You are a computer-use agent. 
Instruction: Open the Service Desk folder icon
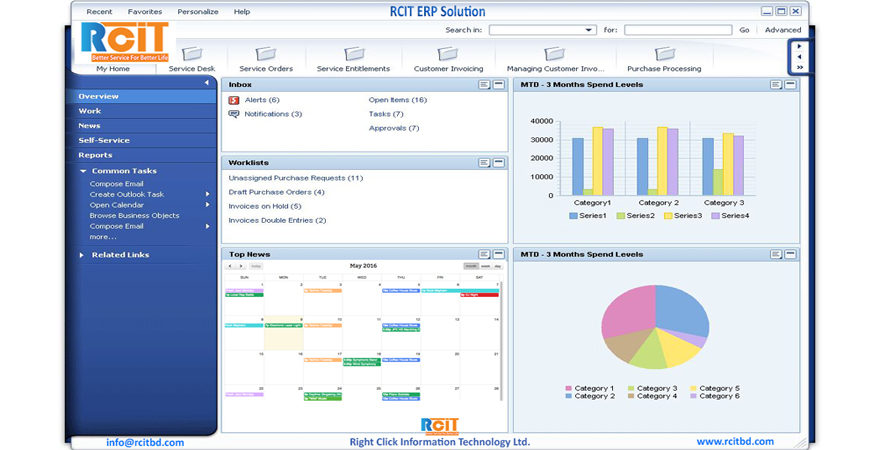(192, 53)
